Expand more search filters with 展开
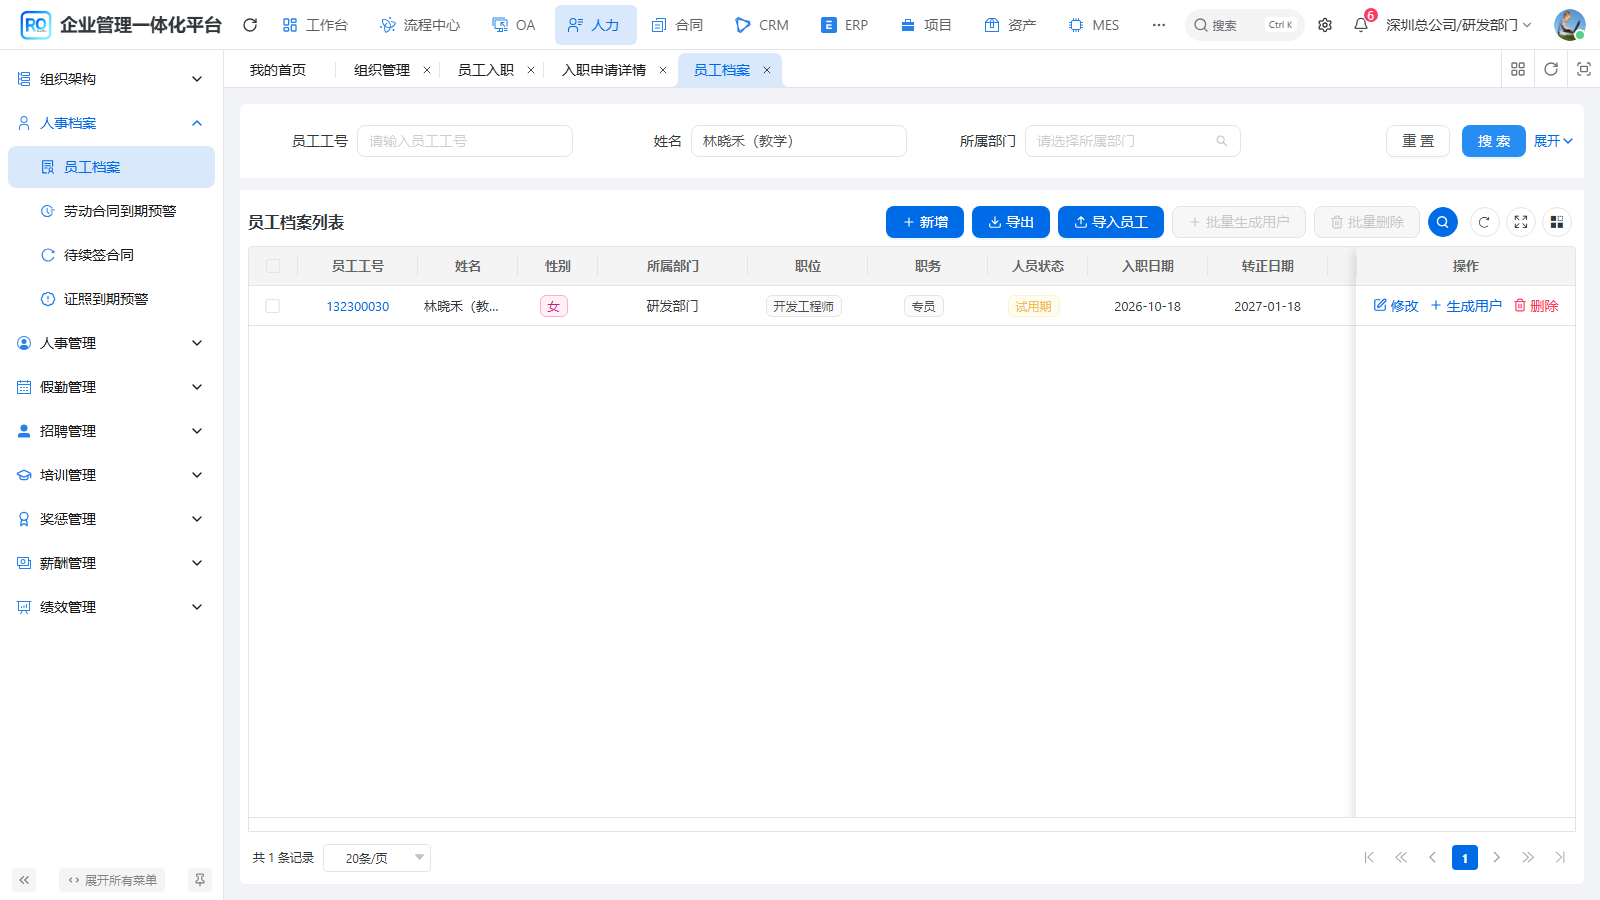 pos(1553,141)
